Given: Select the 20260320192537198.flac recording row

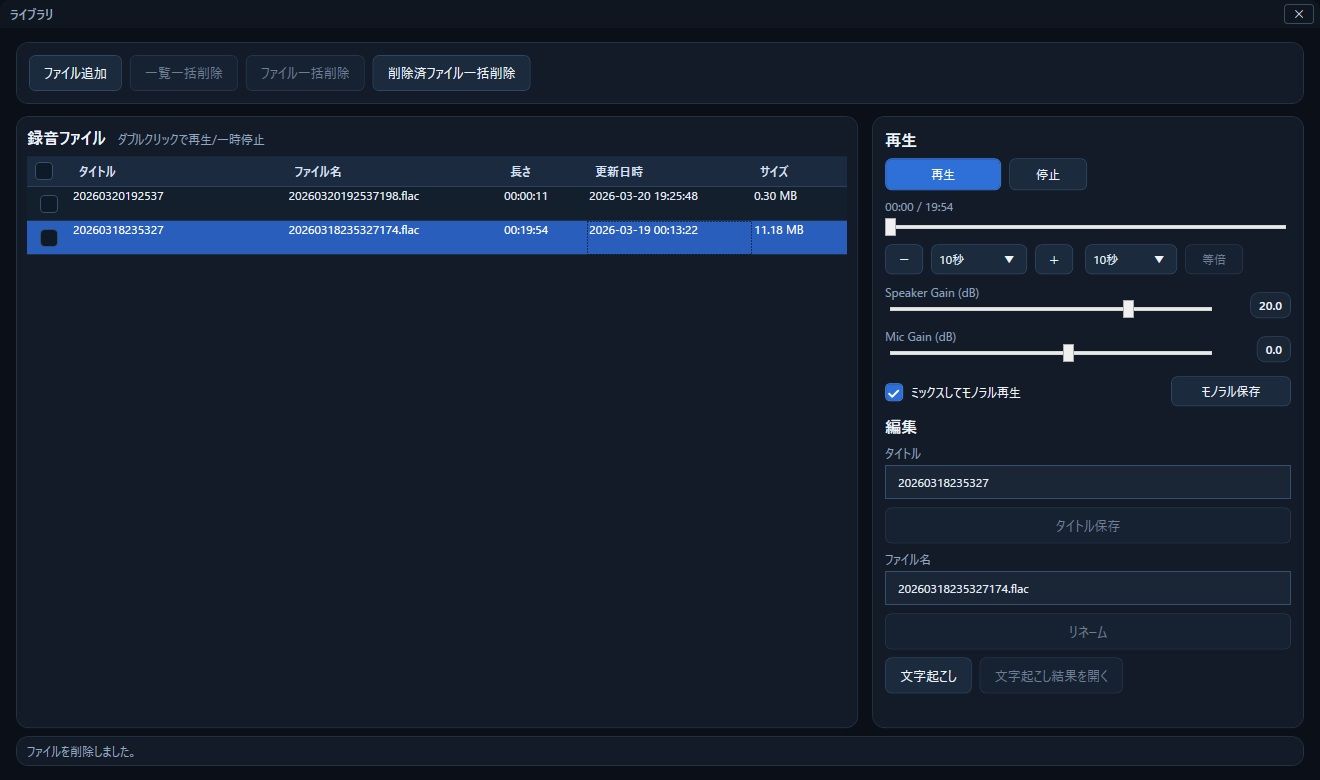Looking at the screenshot, I should [x=353, y=197].
